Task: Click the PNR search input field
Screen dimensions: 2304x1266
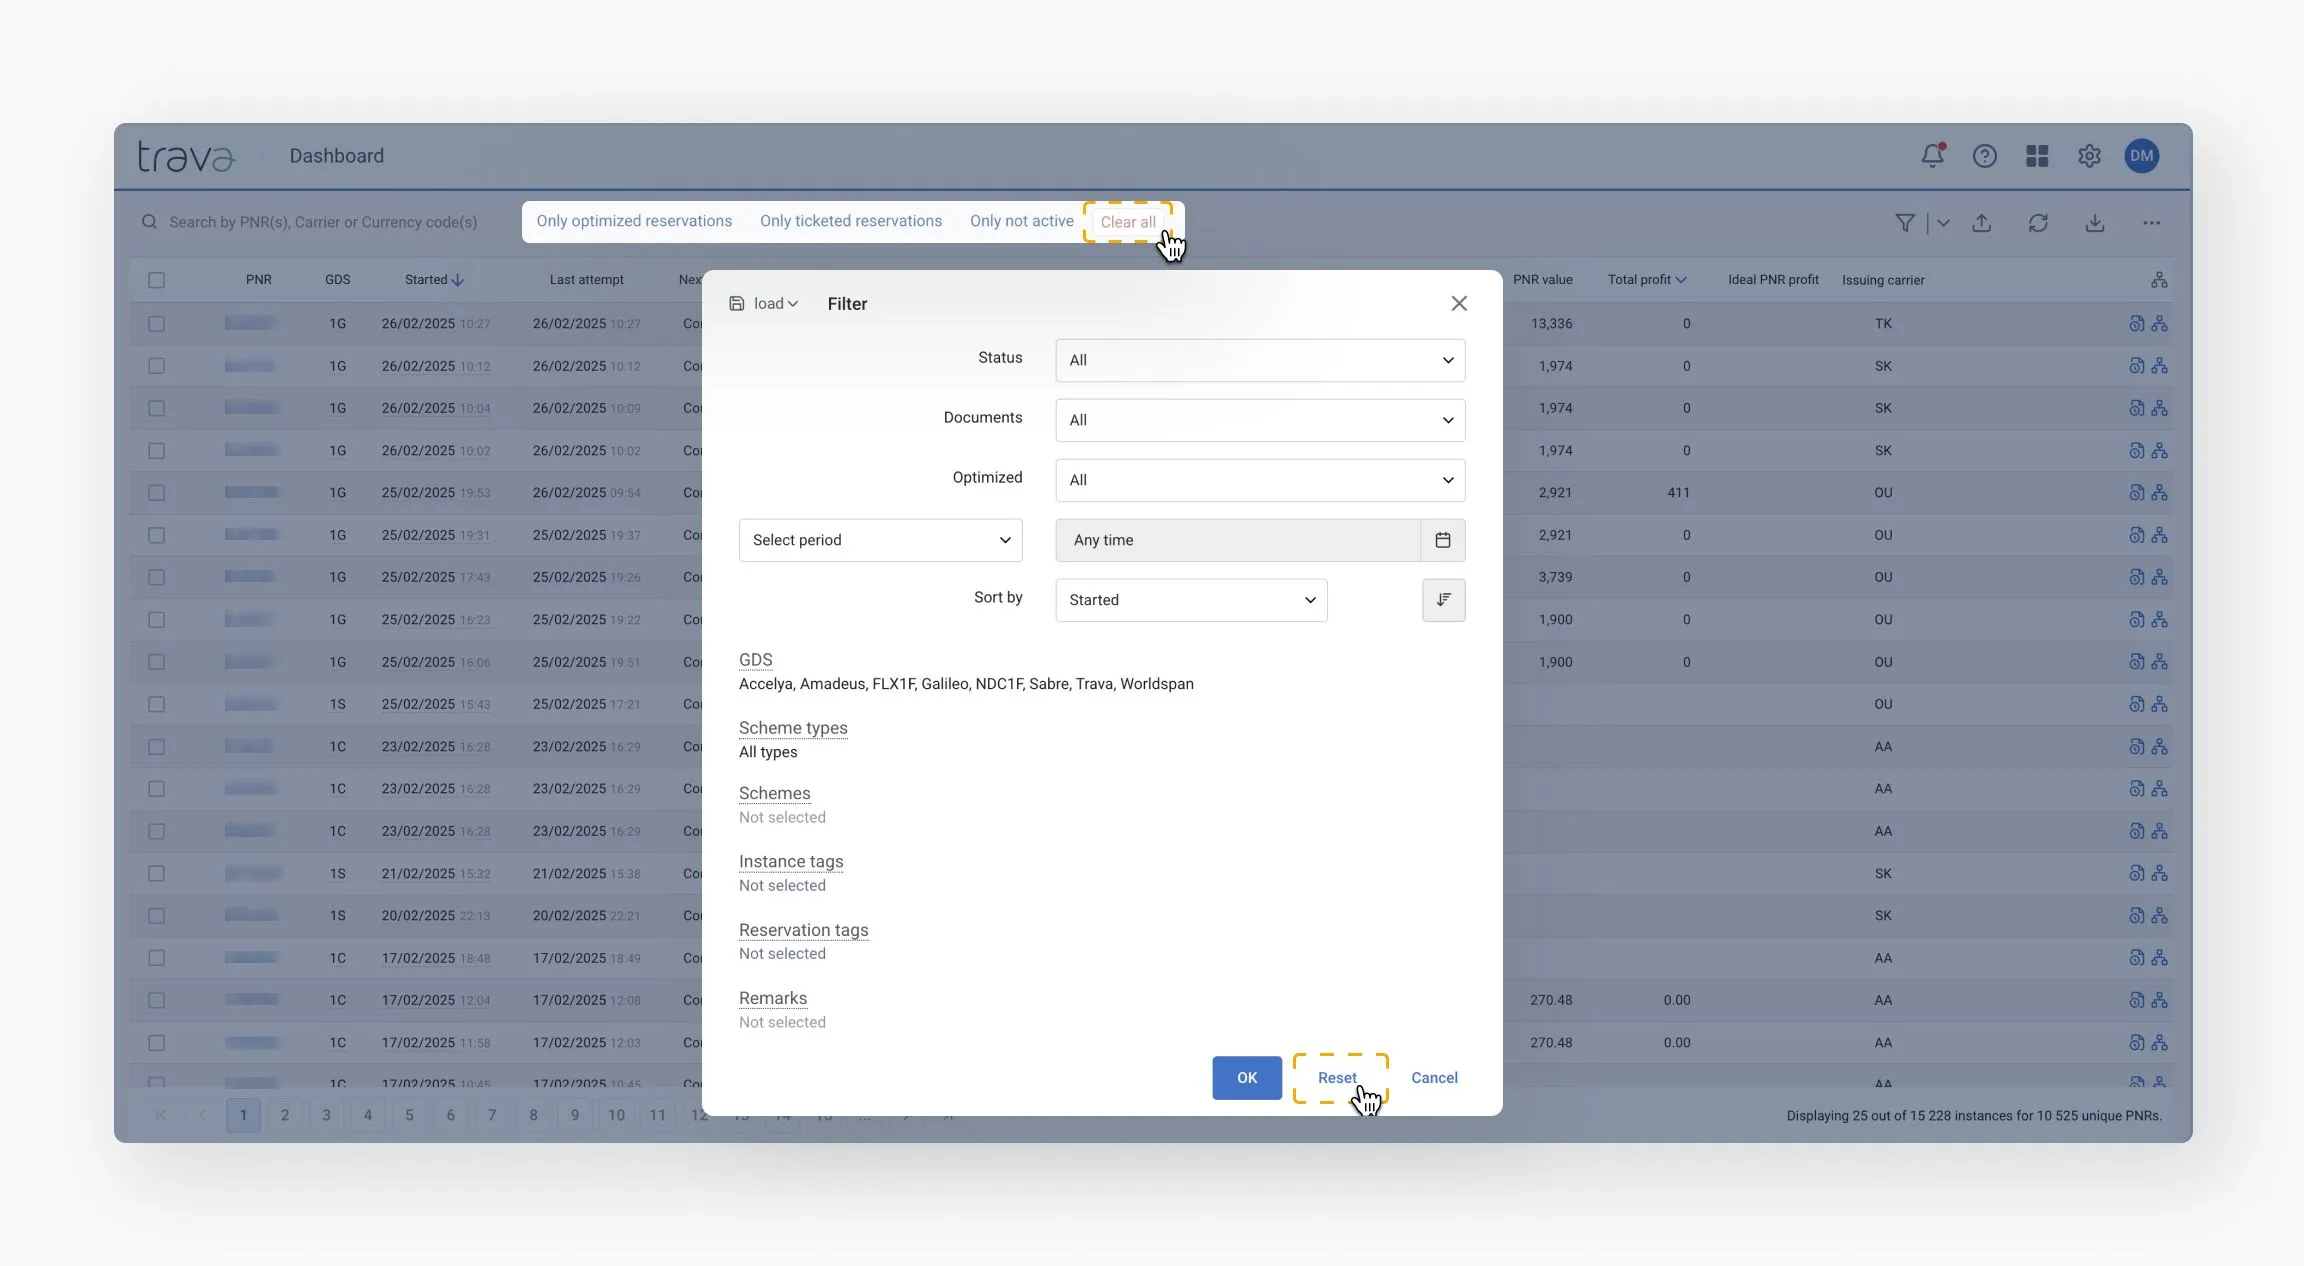Action: 322,222
